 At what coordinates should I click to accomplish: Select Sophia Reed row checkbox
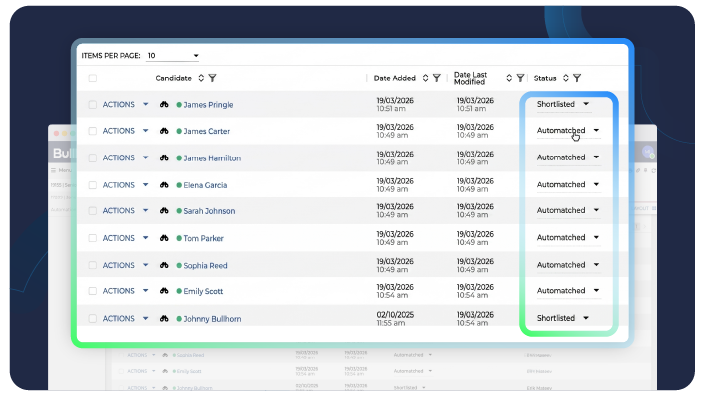(x=93, y=265)
